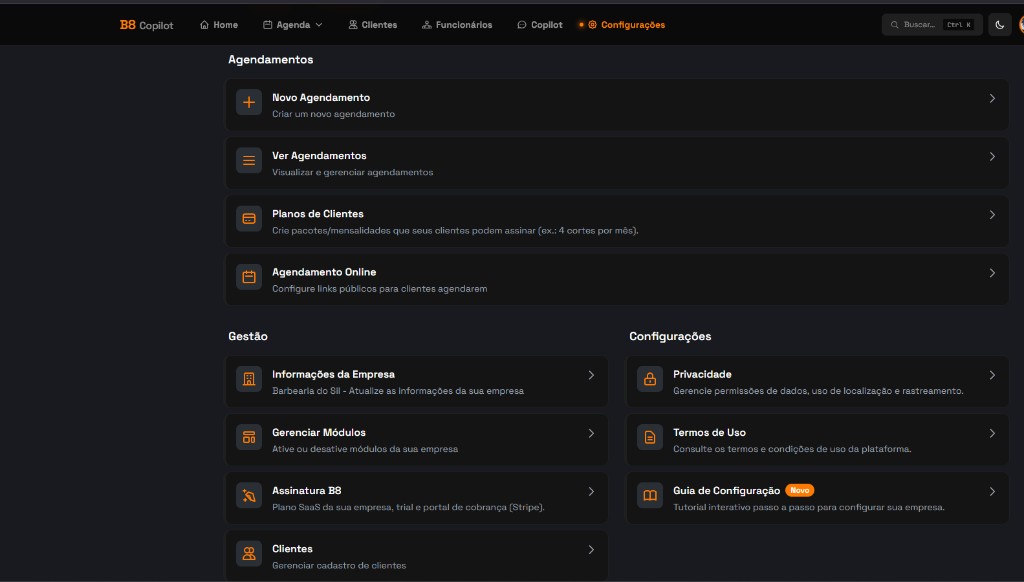The width and height of the screenshot is (1024, 582).
Task: Select the list icon beside Ver Agendamentos
Action: 248,160
